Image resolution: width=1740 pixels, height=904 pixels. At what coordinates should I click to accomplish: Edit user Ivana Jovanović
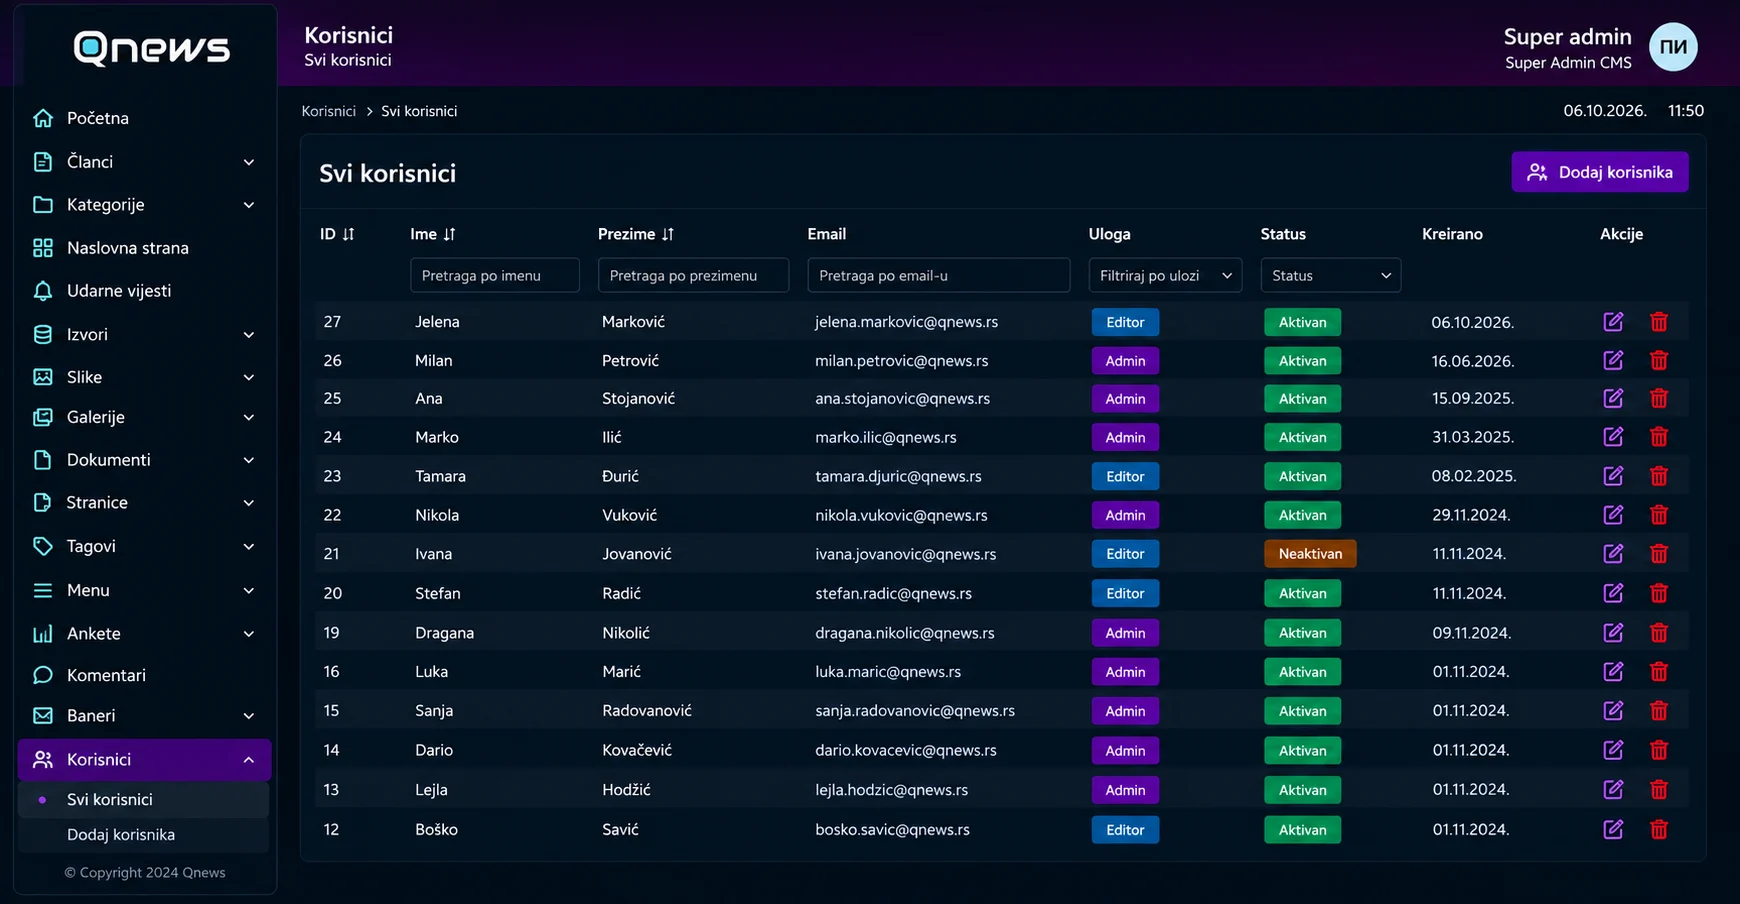1613,553
